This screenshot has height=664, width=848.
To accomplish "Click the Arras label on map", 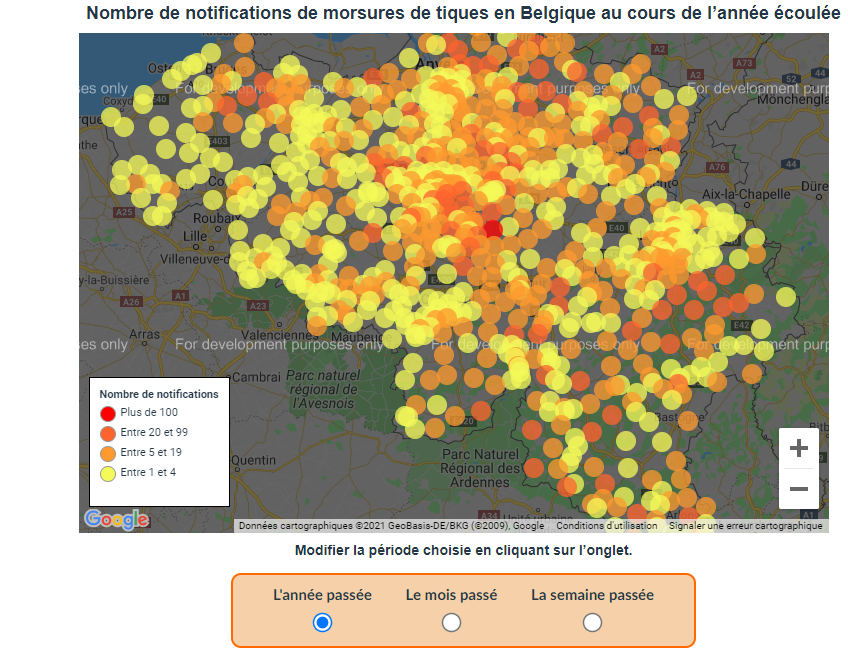I will pos(144,334).
